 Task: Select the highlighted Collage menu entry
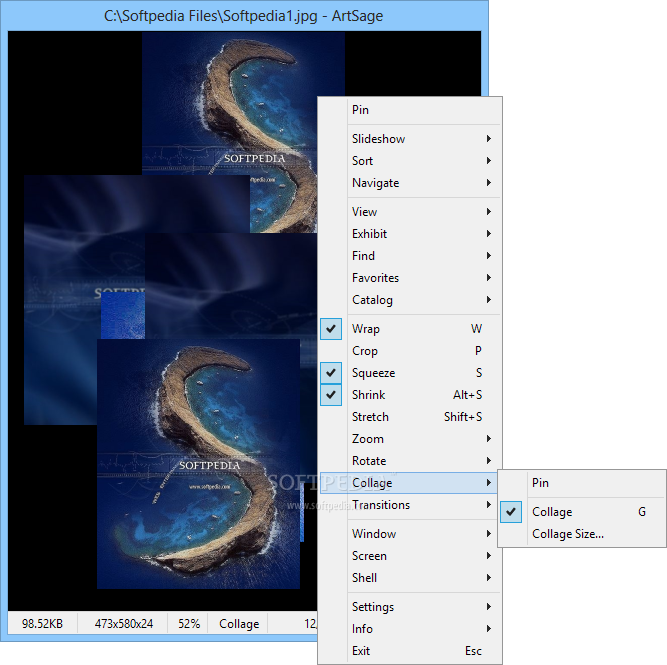pos(410,483)
